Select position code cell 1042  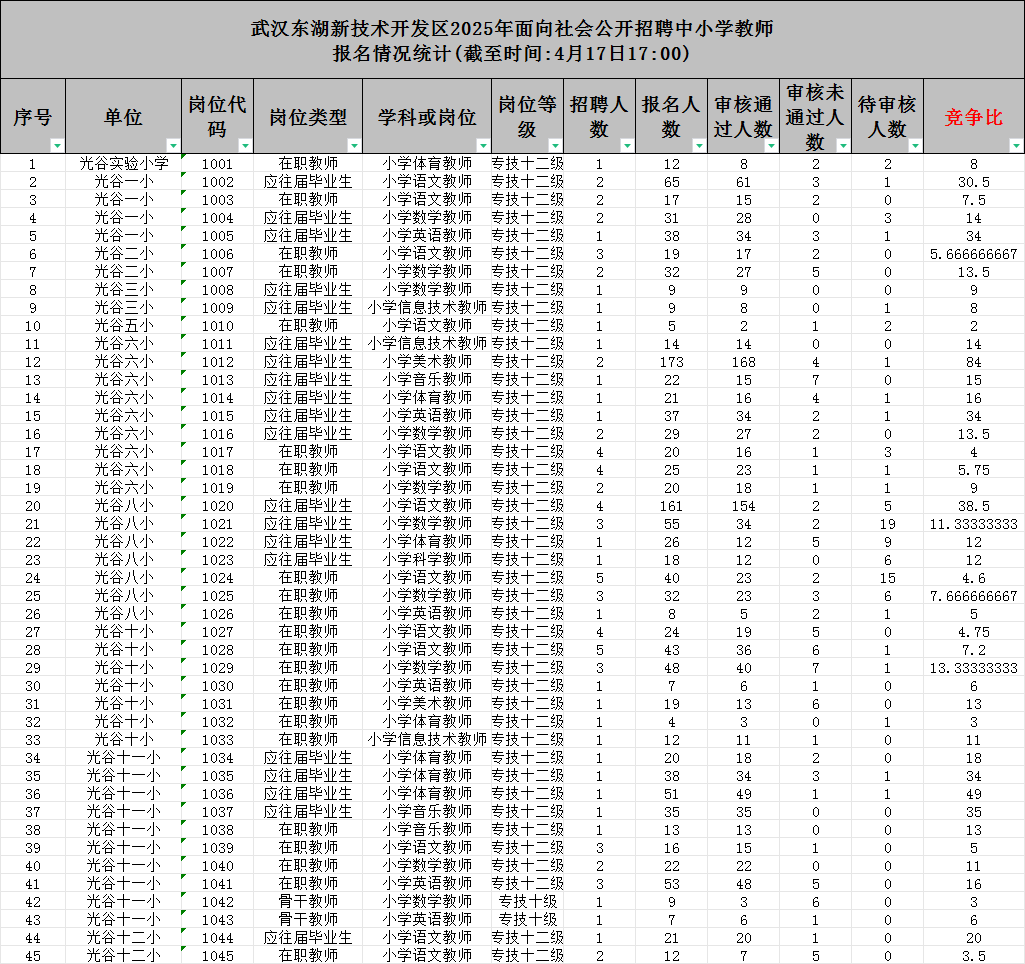(218, 901)
